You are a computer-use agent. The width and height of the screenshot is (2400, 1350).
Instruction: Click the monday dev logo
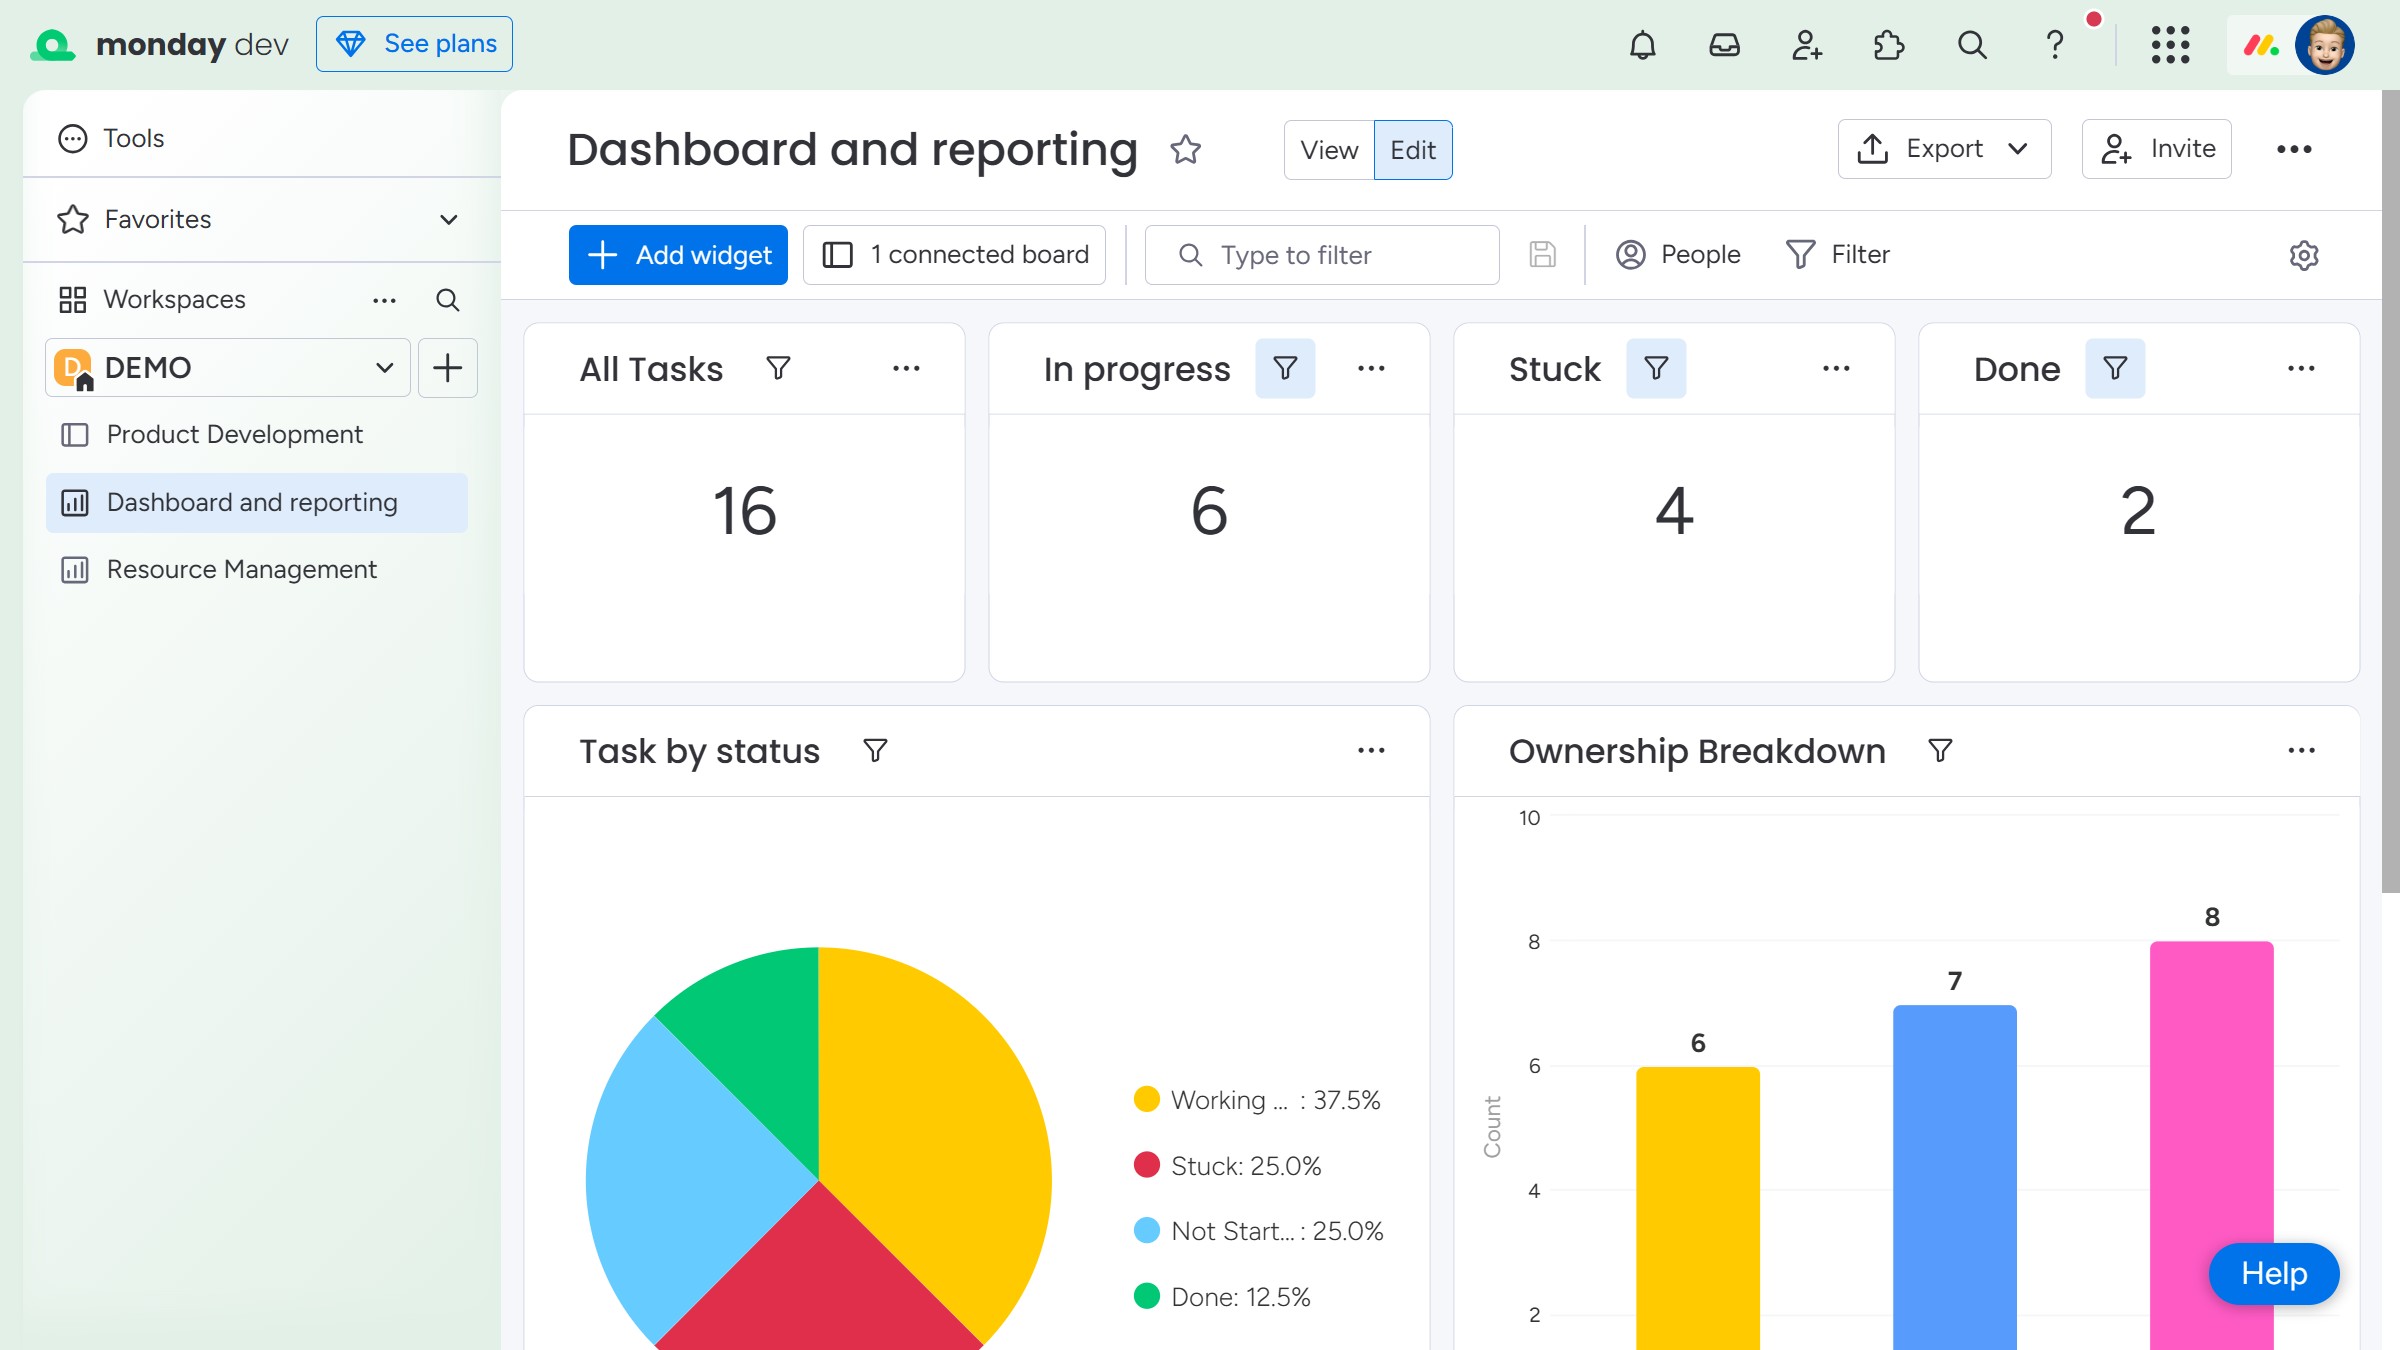(160, 44)
